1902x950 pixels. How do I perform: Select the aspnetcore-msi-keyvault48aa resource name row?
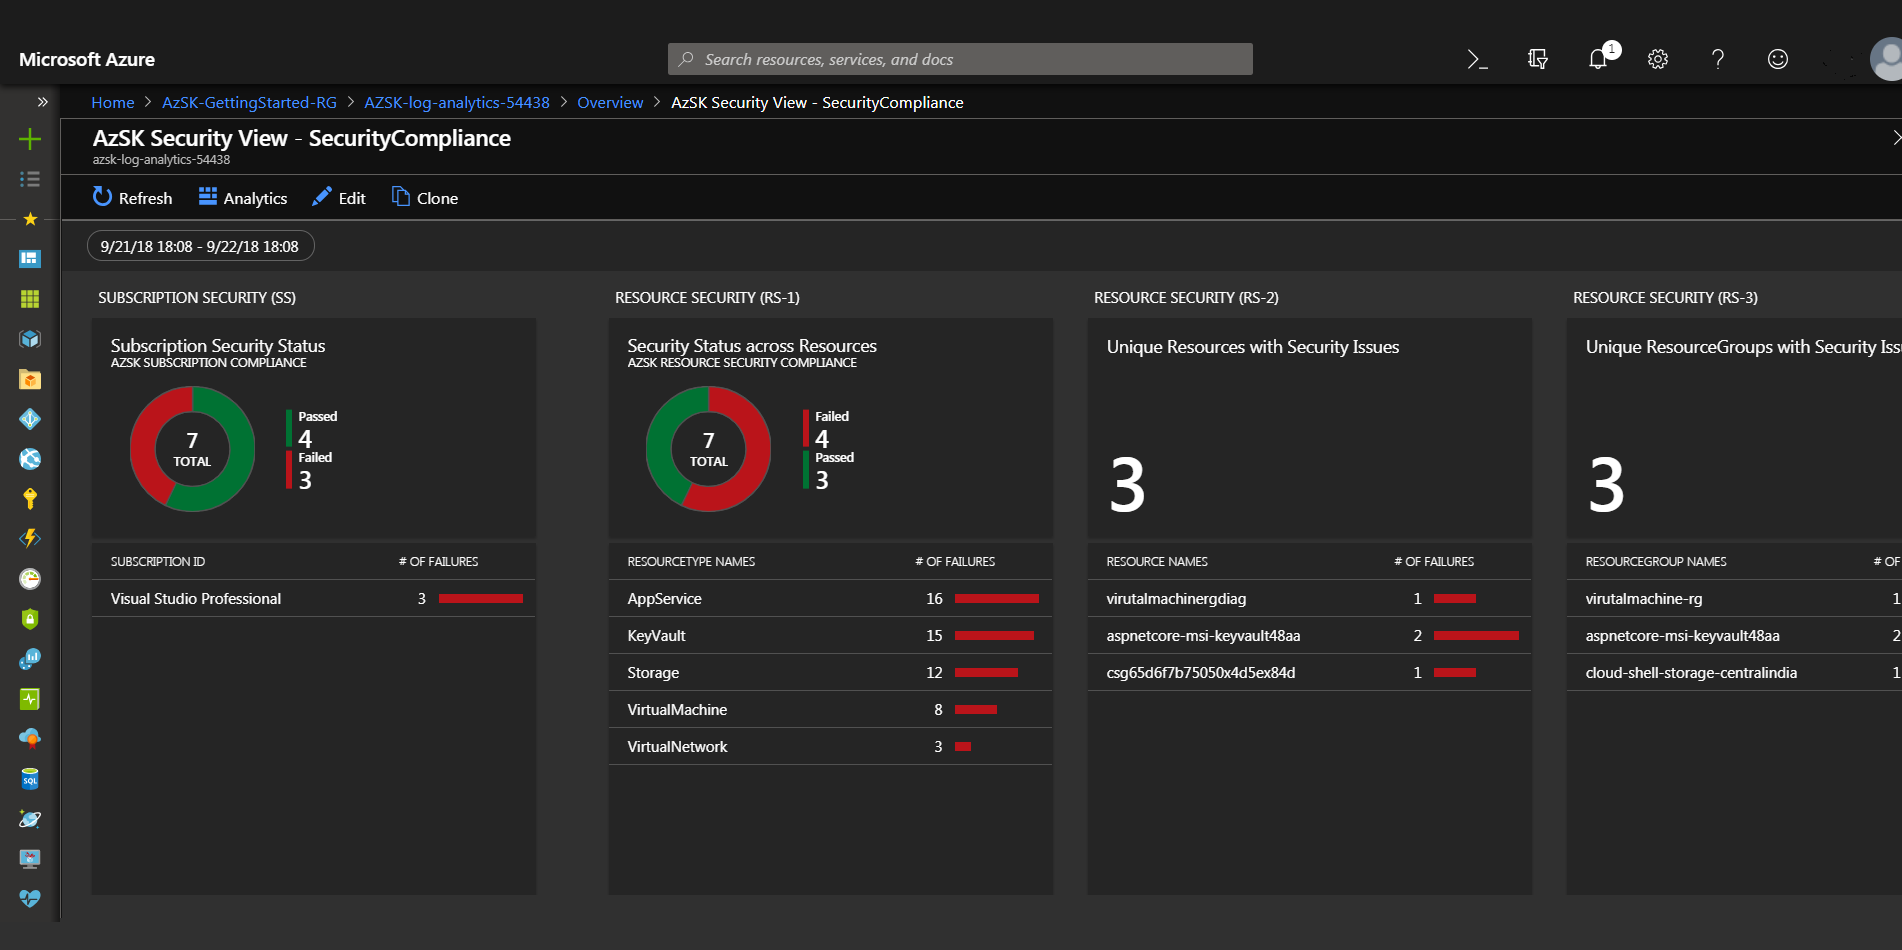tap(1309, 635)
